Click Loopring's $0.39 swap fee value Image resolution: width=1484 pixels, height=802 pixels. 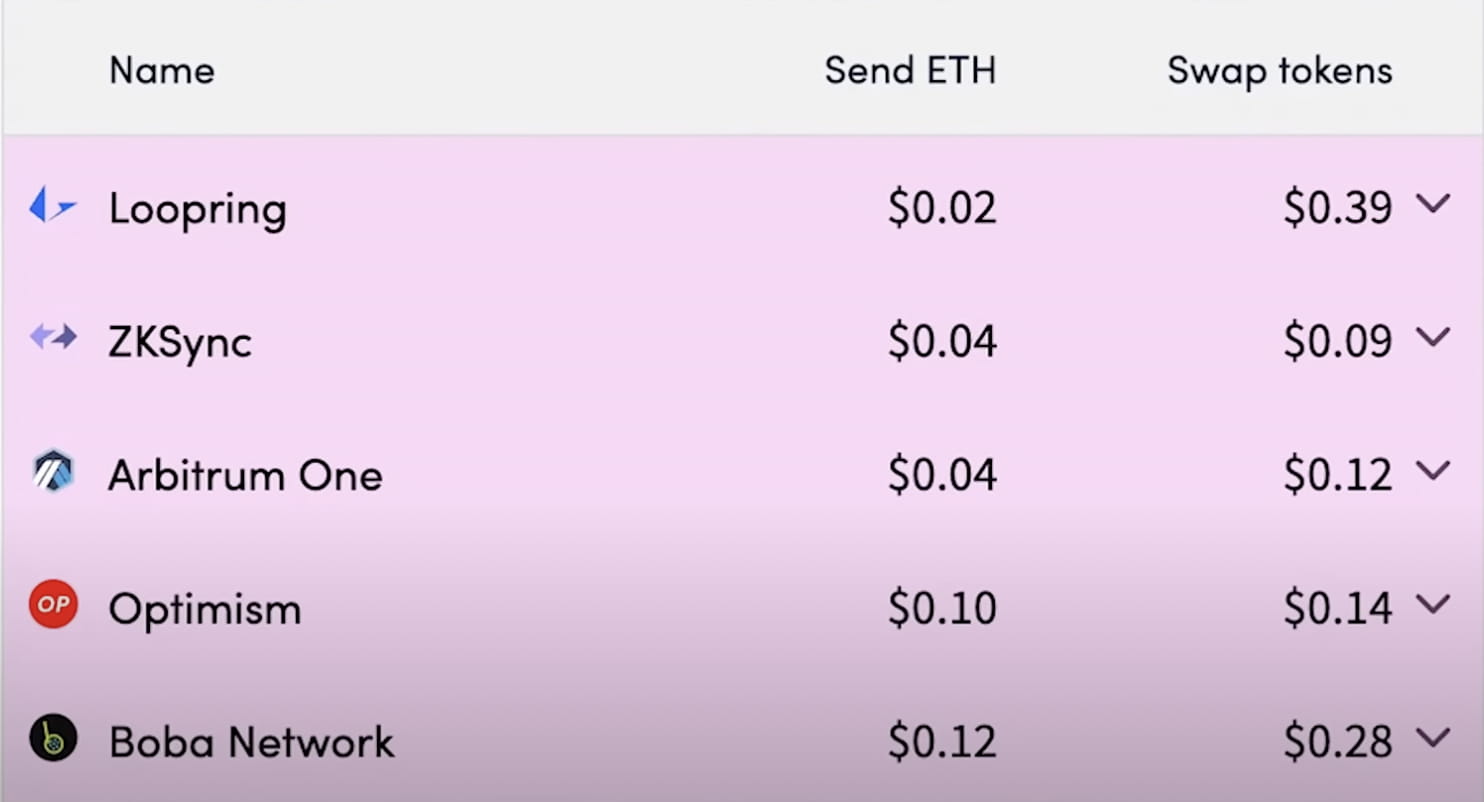click(1335, 208)
